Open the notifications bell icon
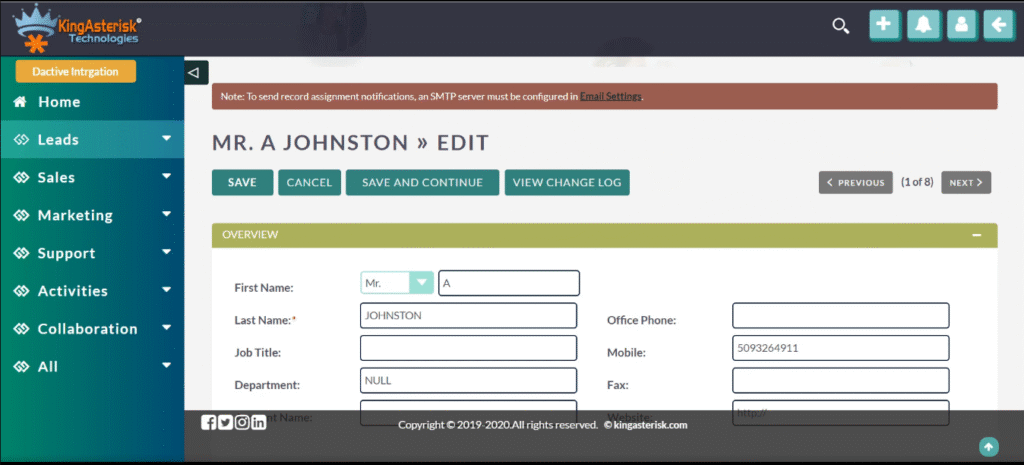 (x=922, y=26)
